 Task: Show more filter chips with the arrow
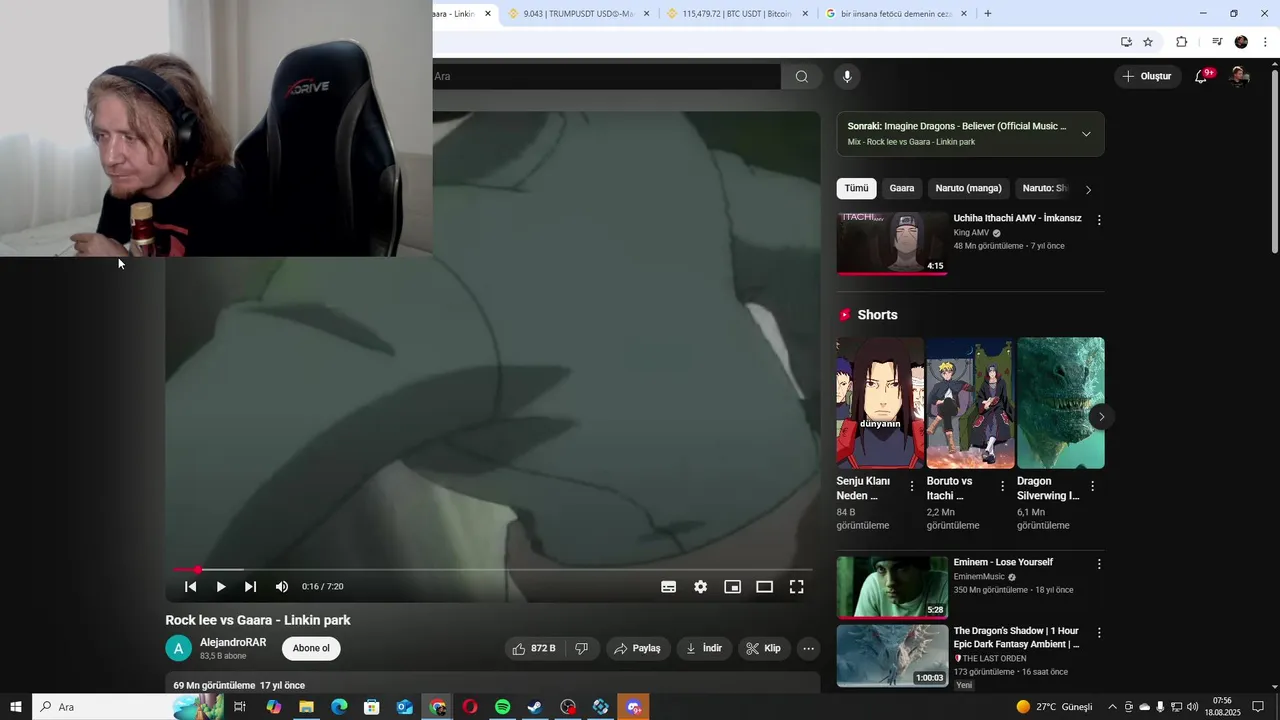tap(1088, 189)
